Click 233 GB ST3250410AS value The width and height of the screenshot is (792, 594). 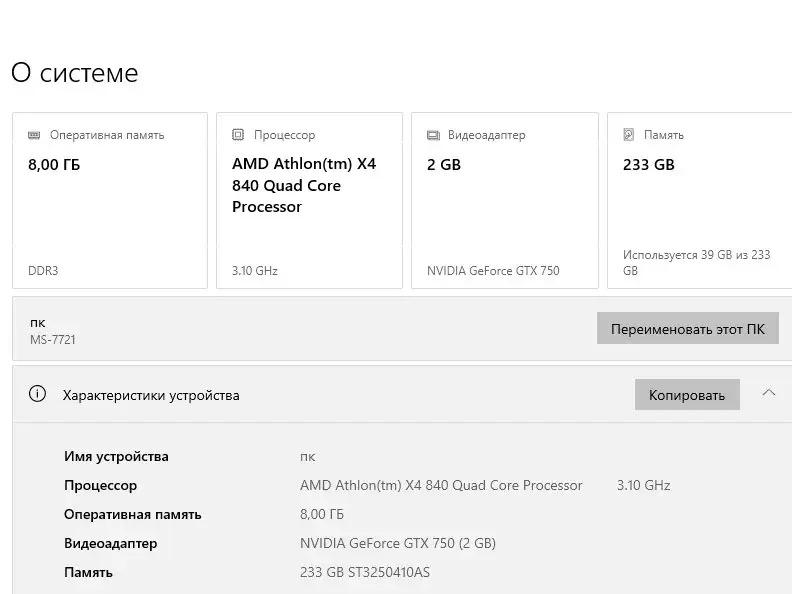pyautogui.click(x=365, y=572)
